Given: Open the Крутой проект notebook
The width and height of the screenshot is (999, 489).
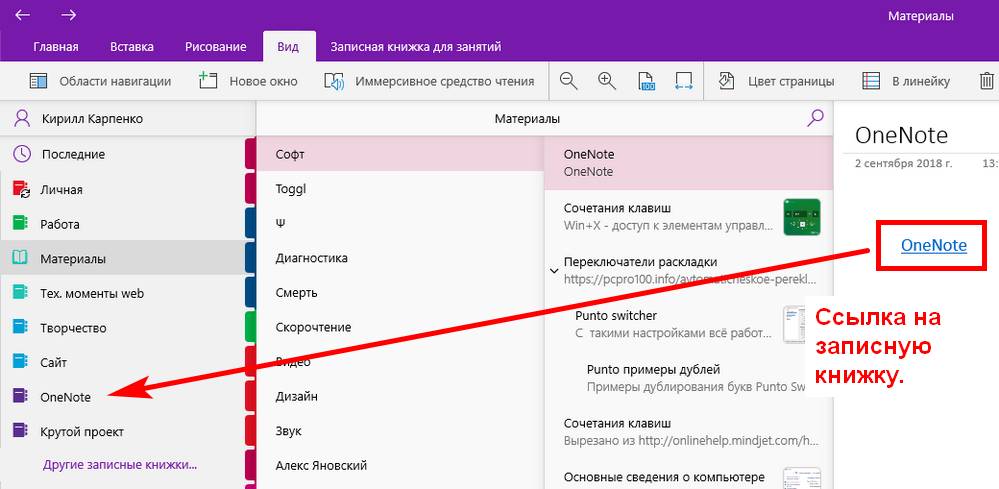Looking at the screenshot, I should pos(122,431).
